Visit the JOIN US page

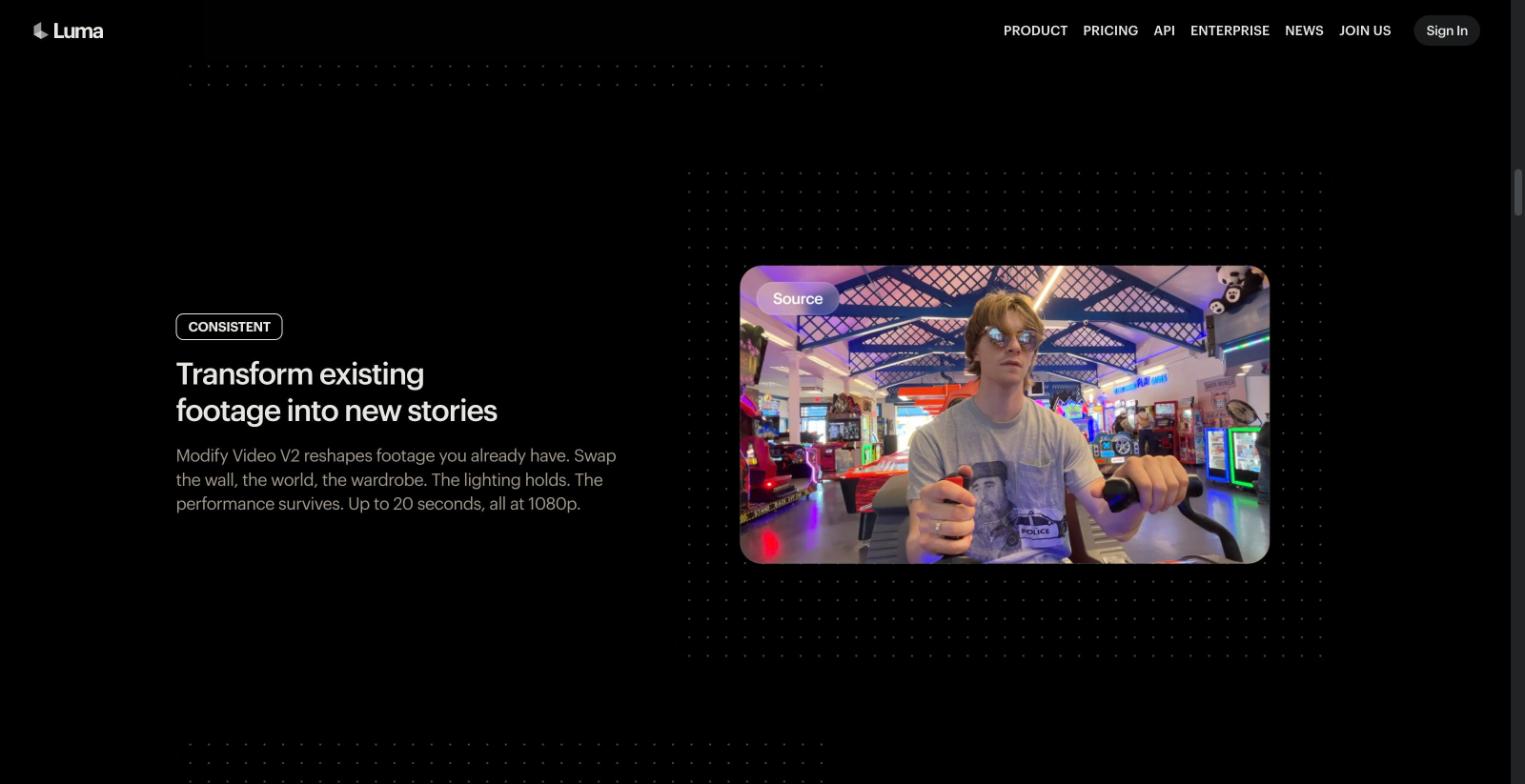click(1365, 31)
